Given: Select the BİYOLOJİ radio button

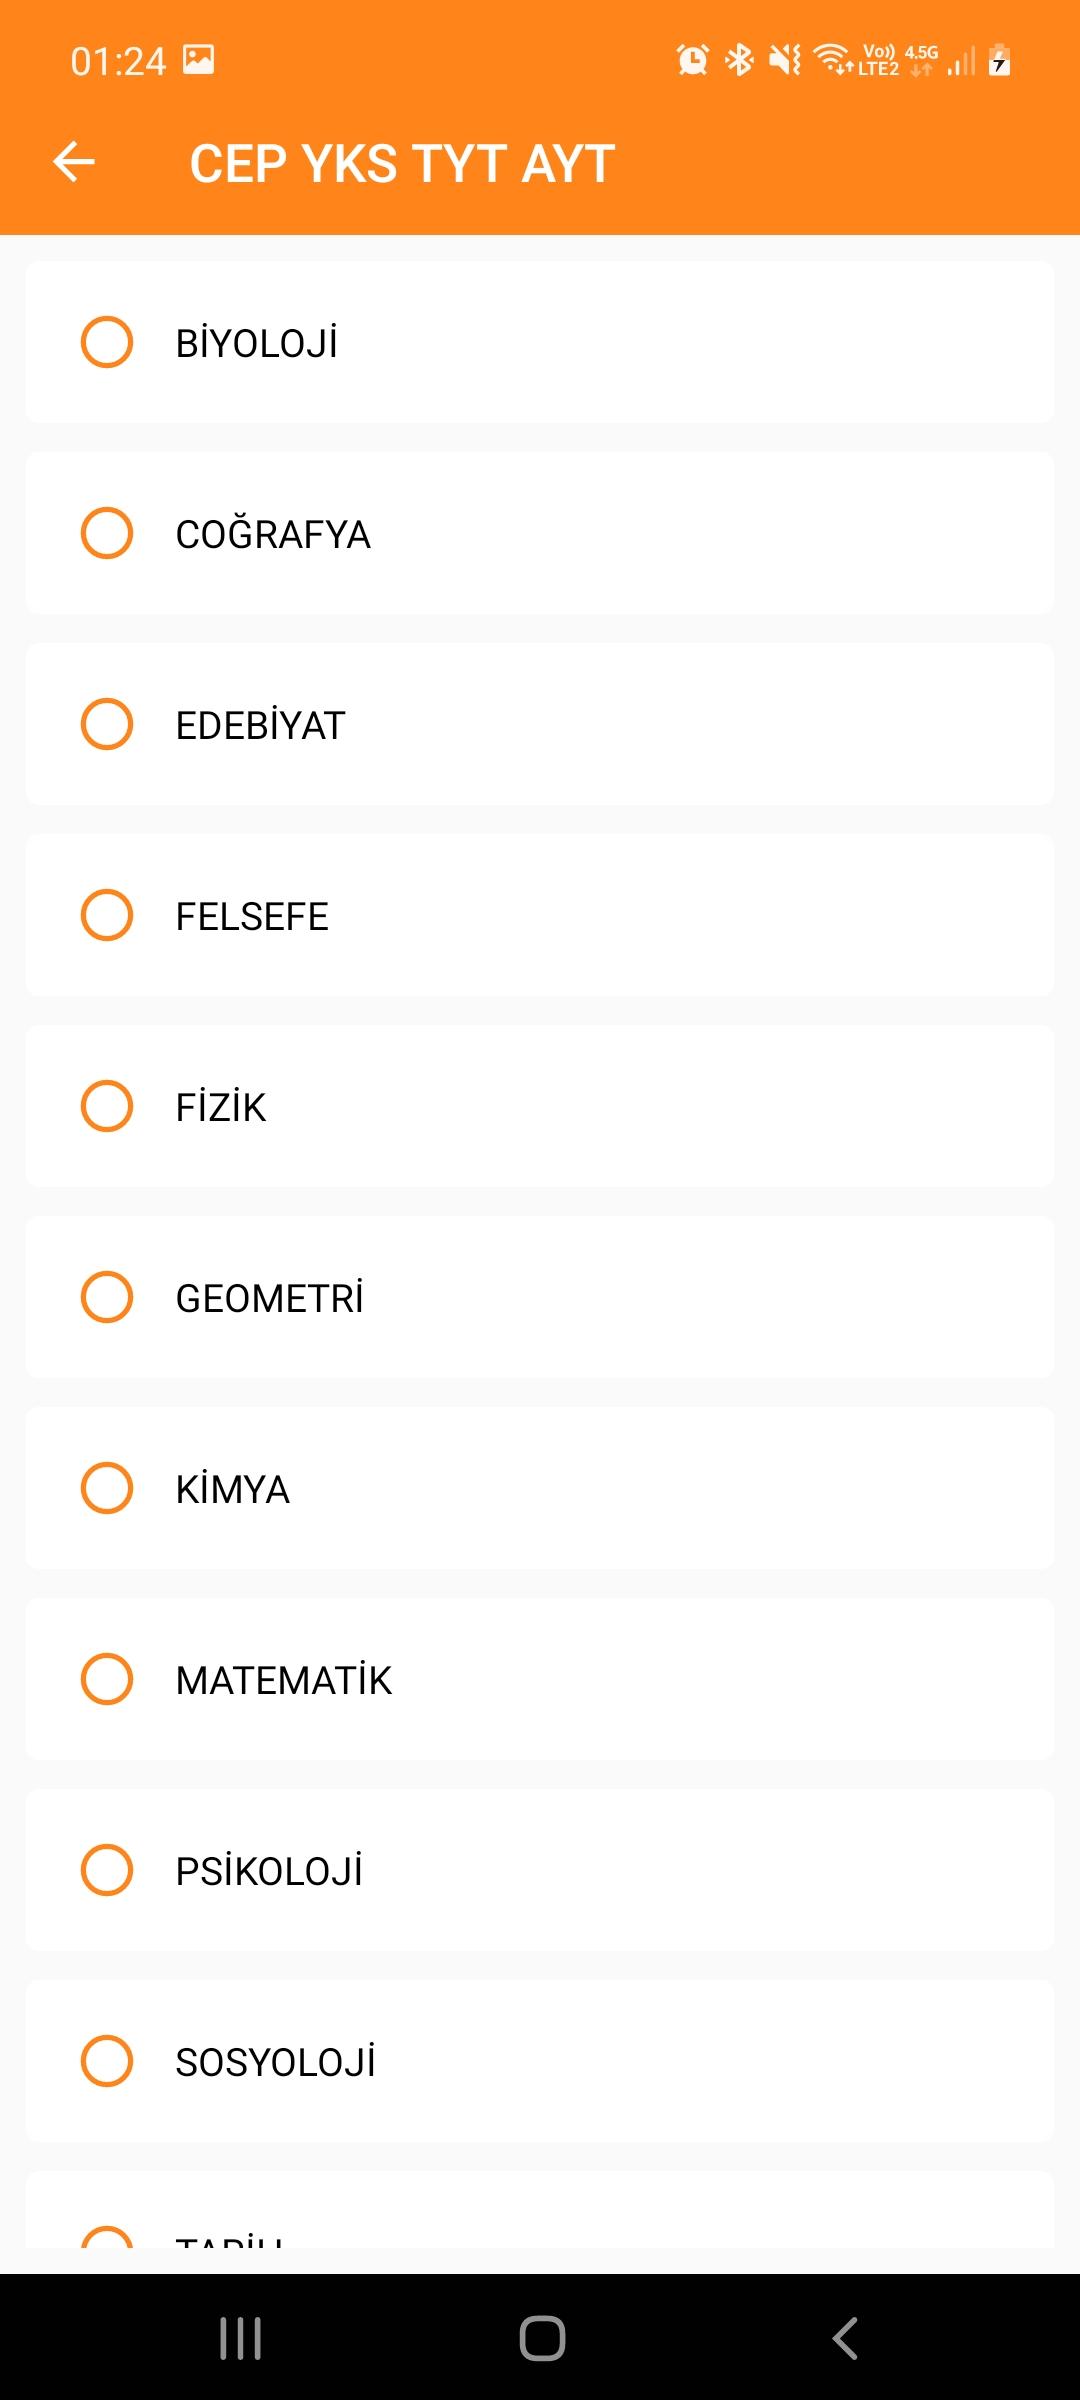Looking at the screenshot, I should pyautogui.click(x=107, y=342).
